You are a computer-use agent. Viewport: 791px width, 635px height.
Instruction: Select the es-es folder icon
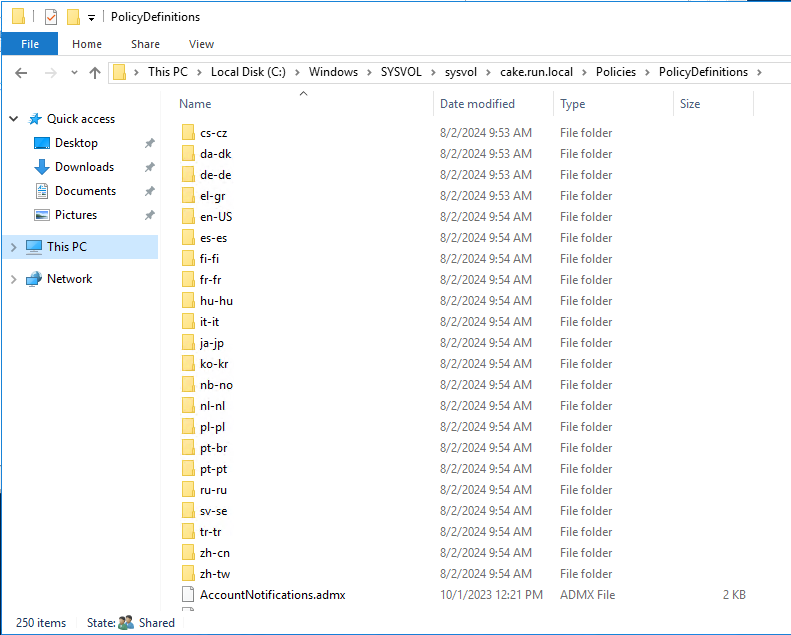click(188, 238)
